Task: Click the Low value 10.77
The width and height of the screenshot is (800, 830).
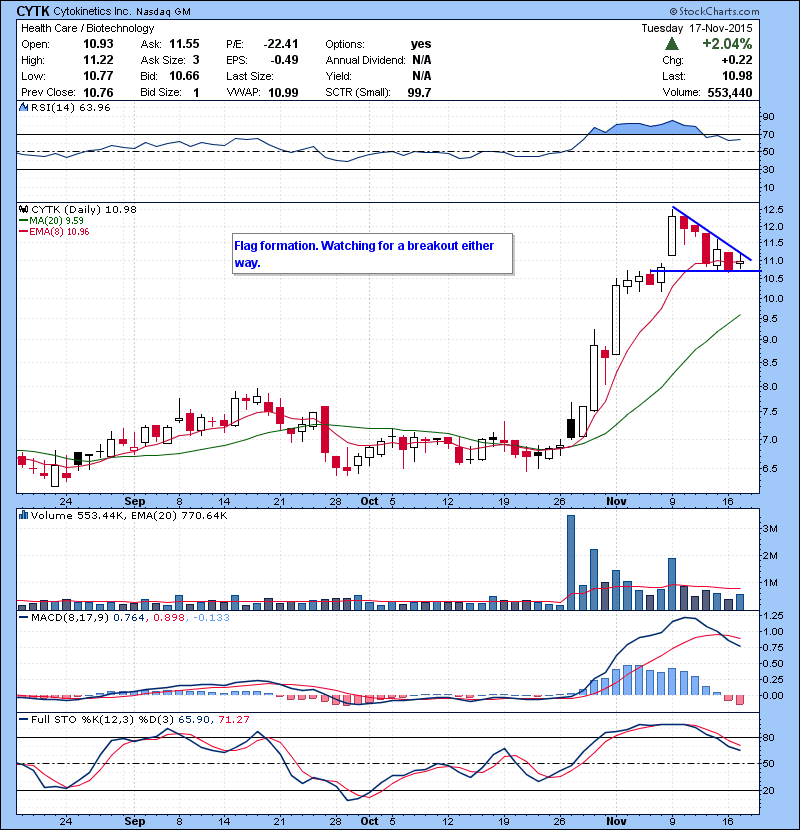Action: pyautogui.click(x=98, y=76)
